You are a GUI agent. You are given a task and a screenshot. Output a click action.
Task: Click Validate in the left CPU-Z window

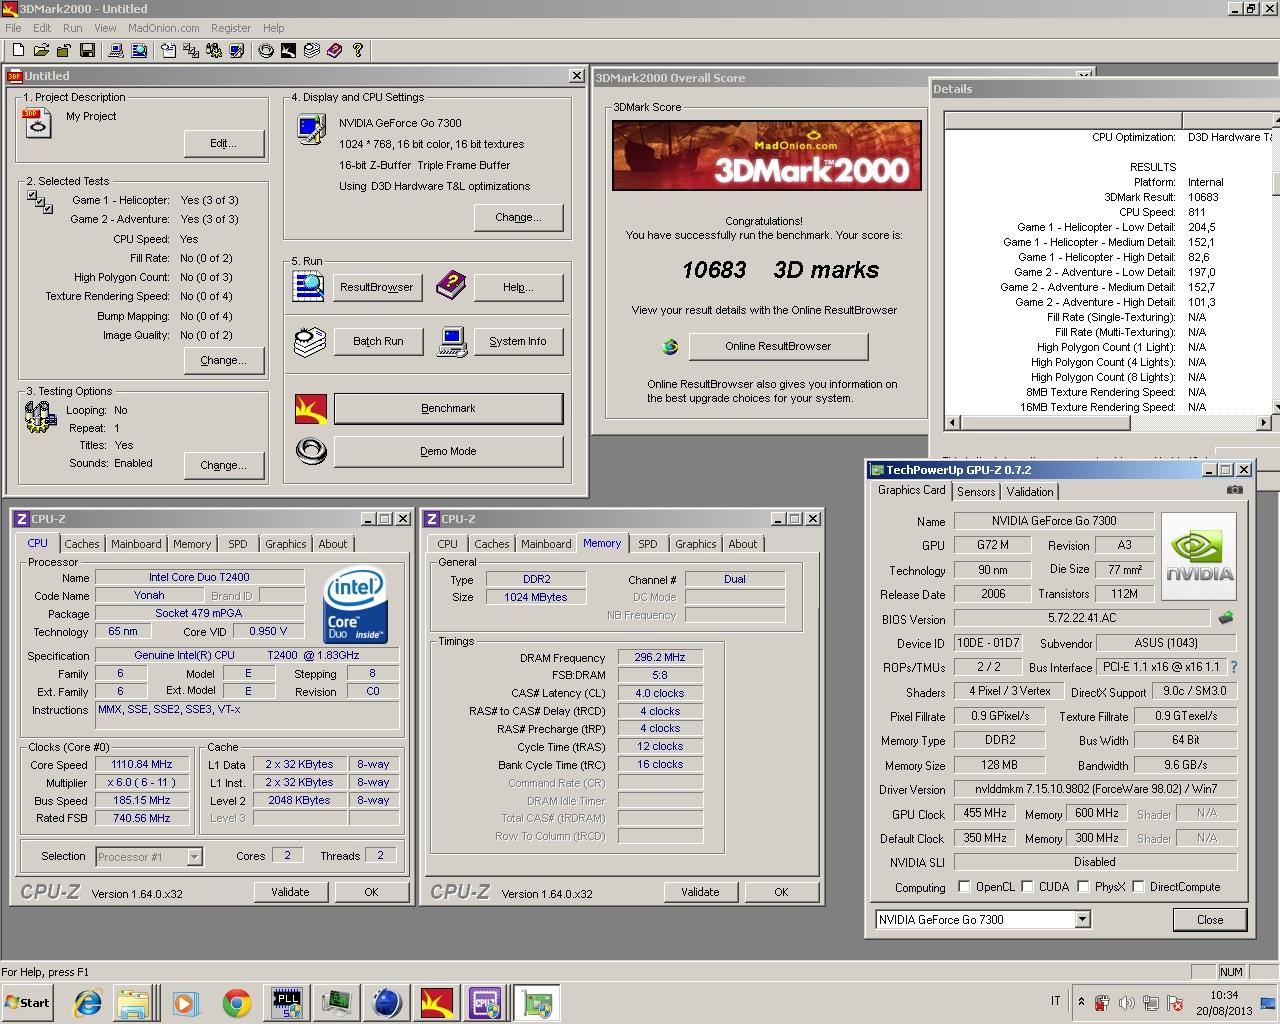(x=290, y=892)
